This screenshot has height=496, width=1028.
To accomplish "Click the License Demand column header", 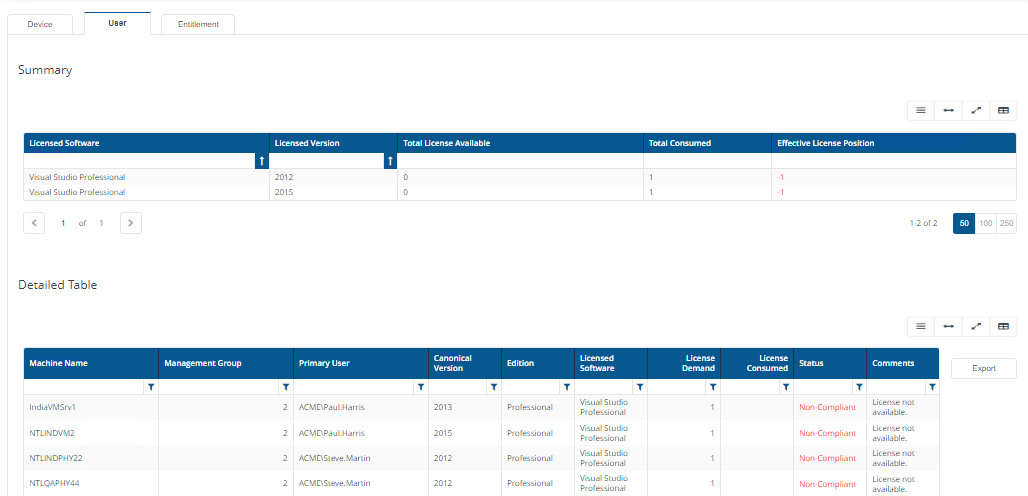I will point(684,363).
